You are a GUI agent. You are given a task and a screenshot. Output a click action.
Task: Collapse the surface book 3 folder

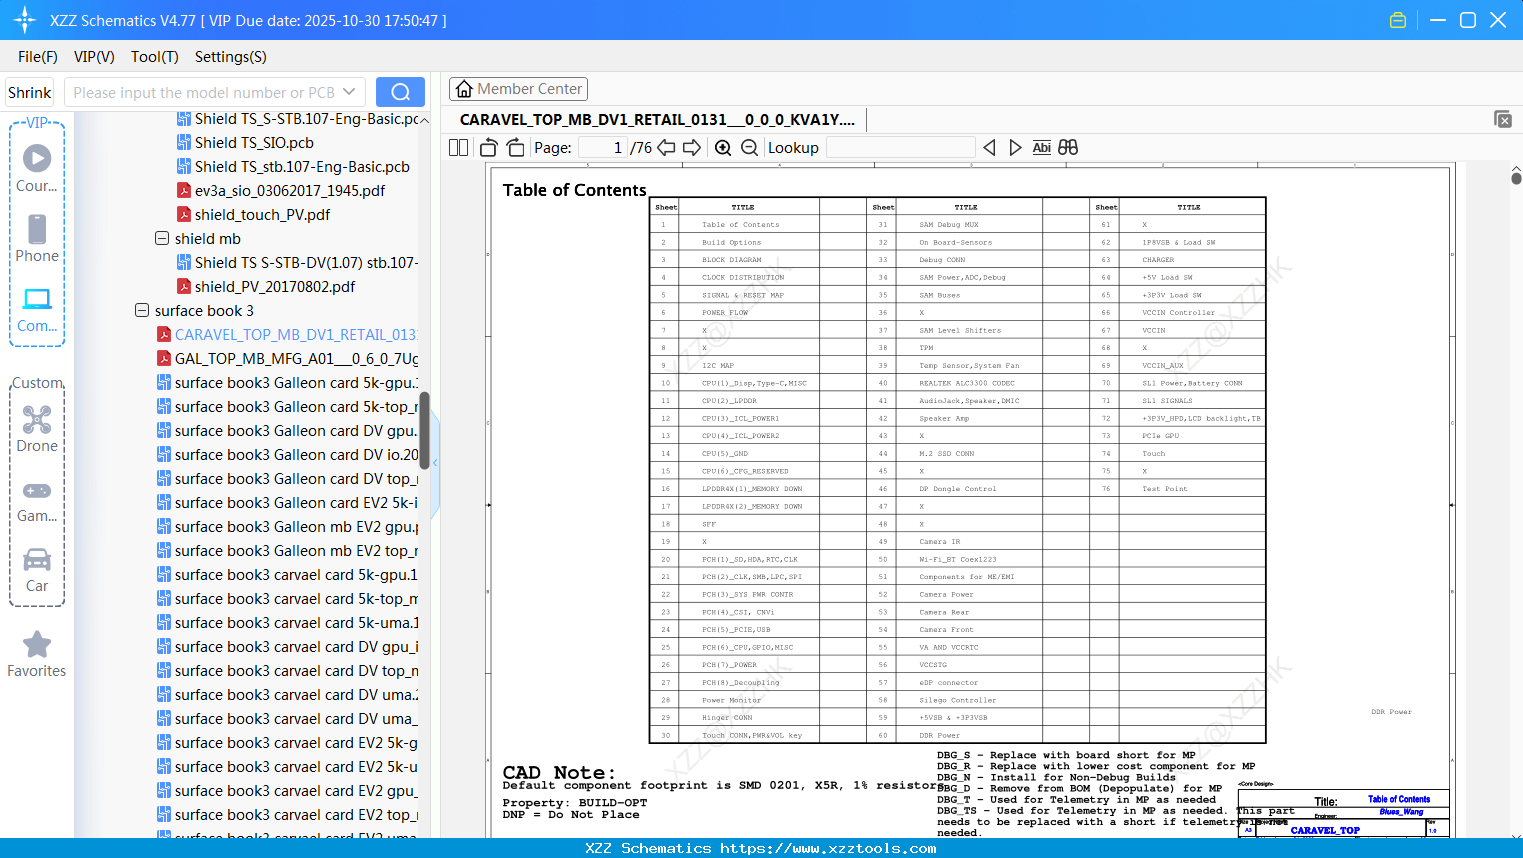142,310
